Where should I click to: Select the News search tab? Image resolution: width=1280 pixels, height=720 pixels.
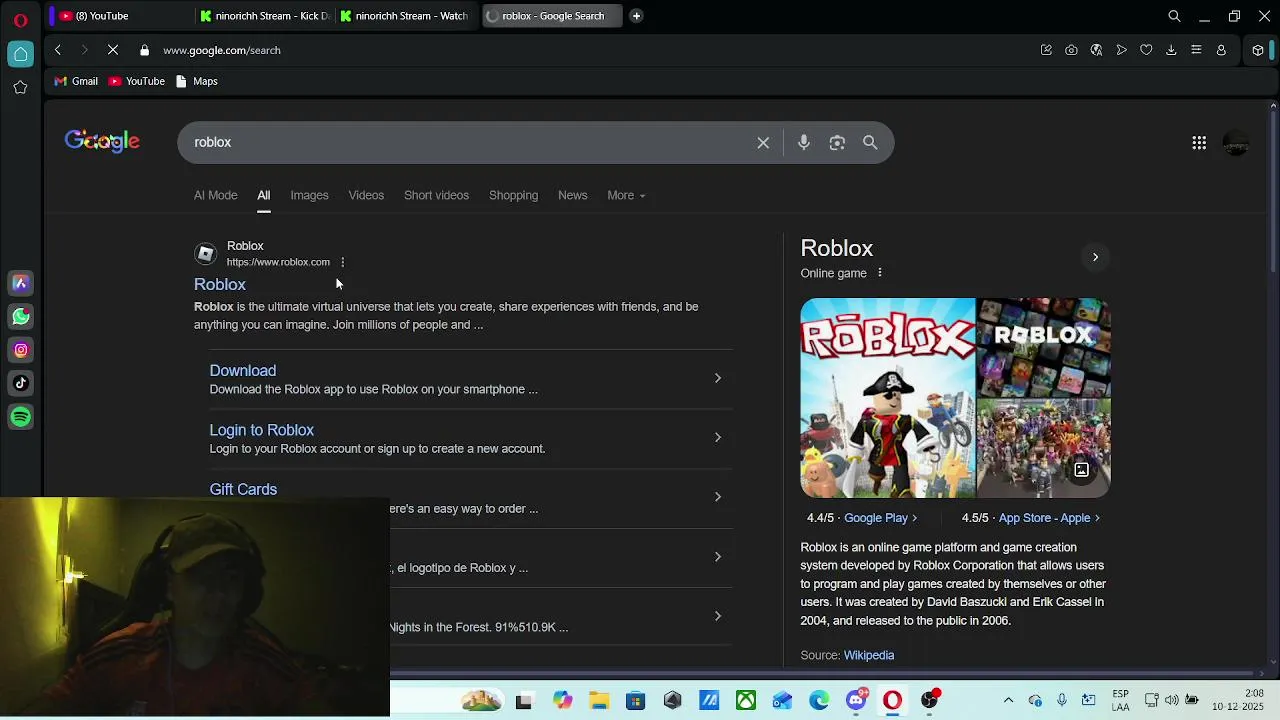pyautogui.click(x=572, y=195)
